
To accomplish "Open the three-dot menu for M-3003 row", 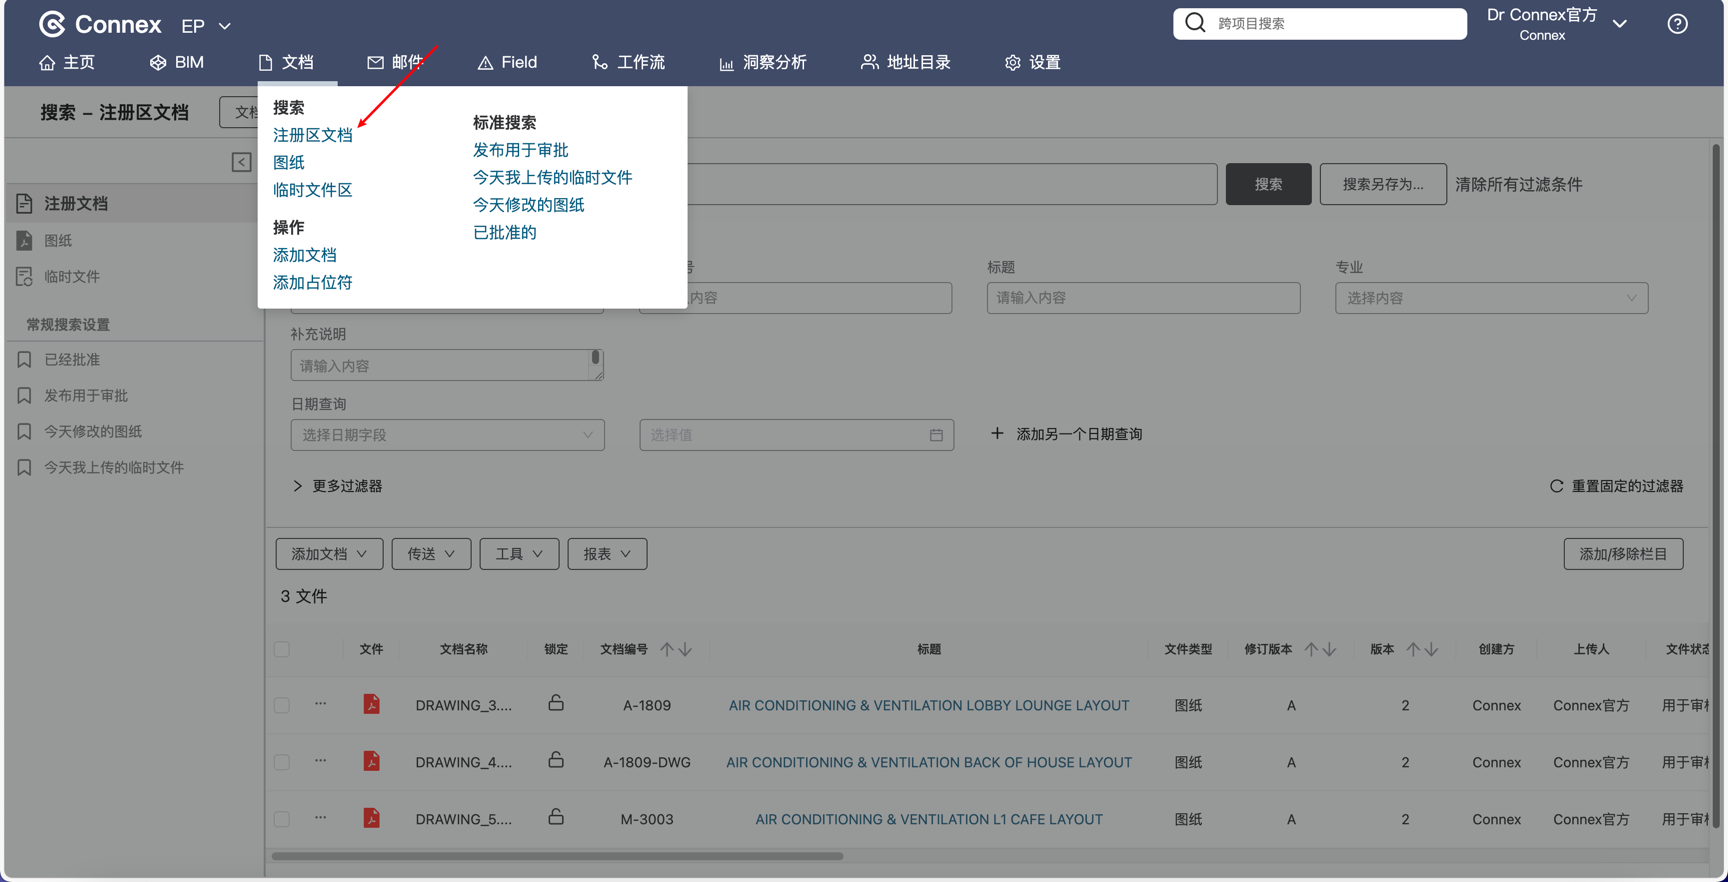I will [x=320, y=817].
